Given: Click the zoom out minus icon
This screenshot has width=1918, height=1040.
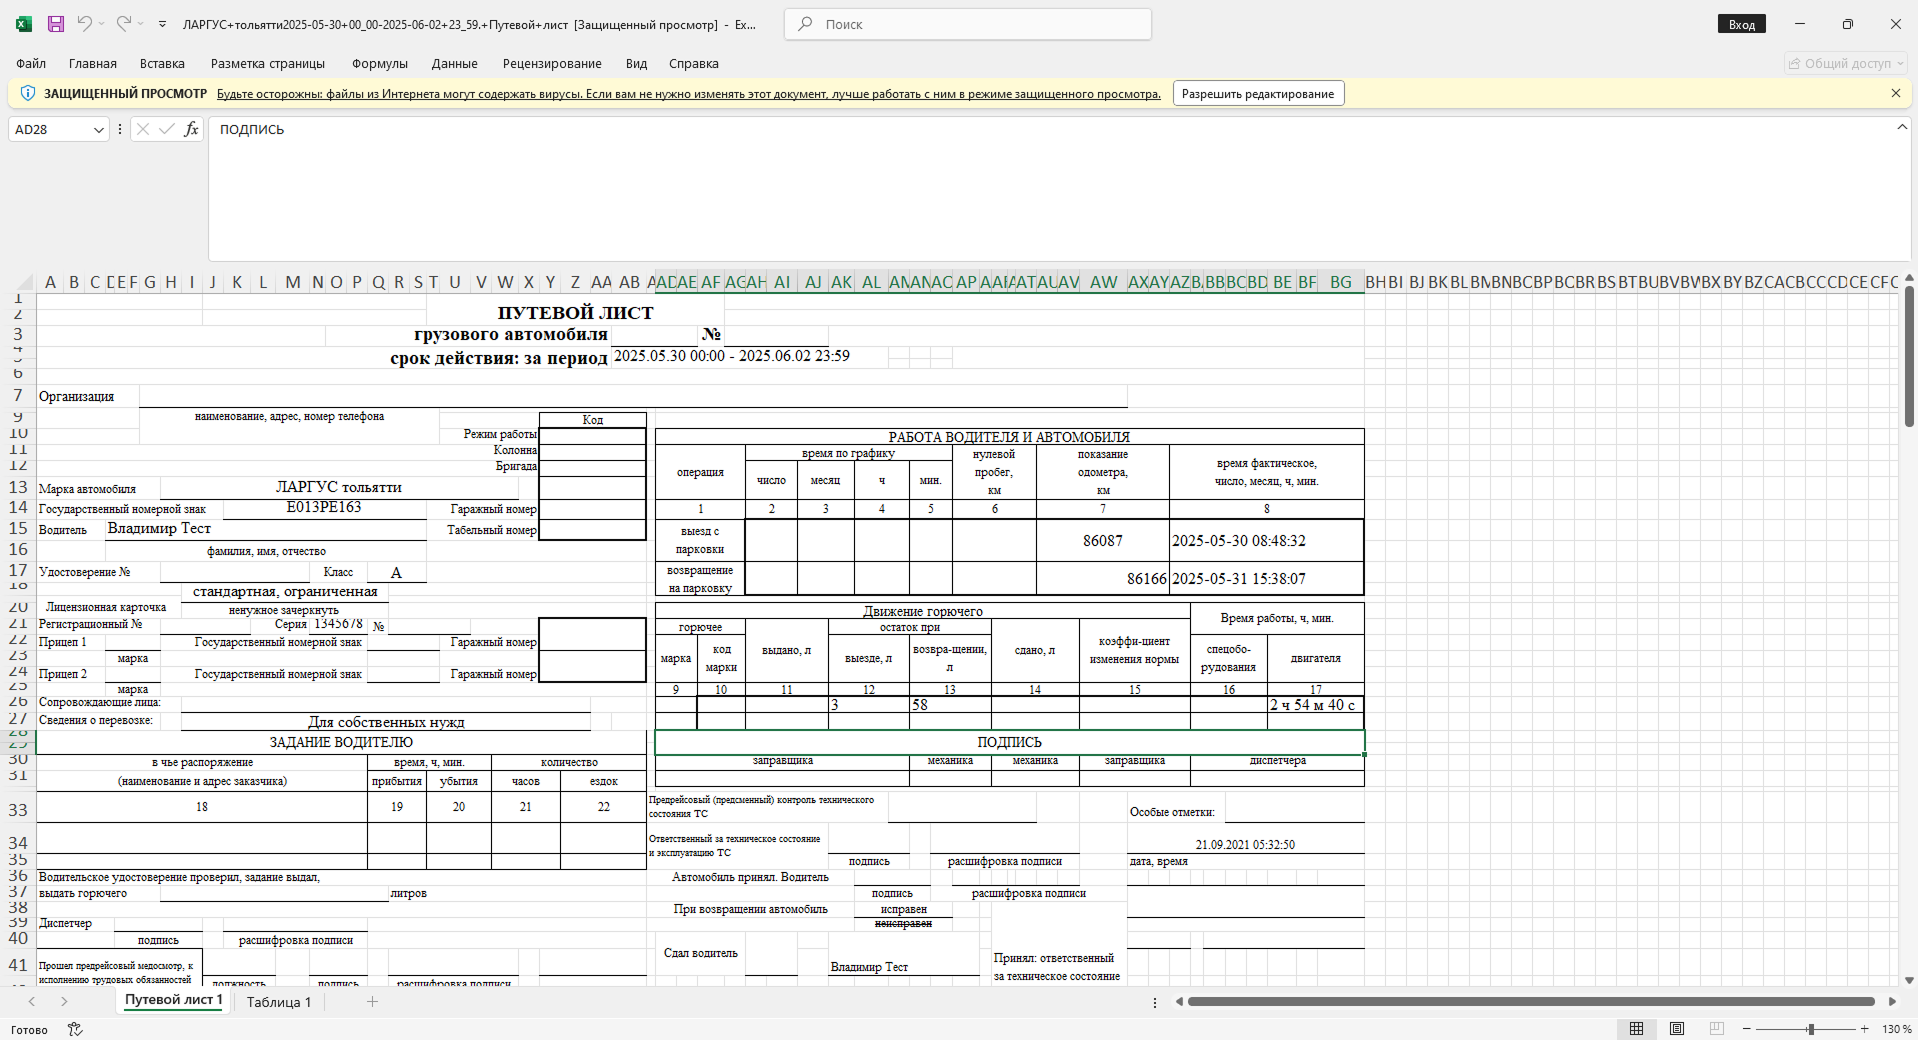Looking at the screenshot, I should pos(1747,1029).
